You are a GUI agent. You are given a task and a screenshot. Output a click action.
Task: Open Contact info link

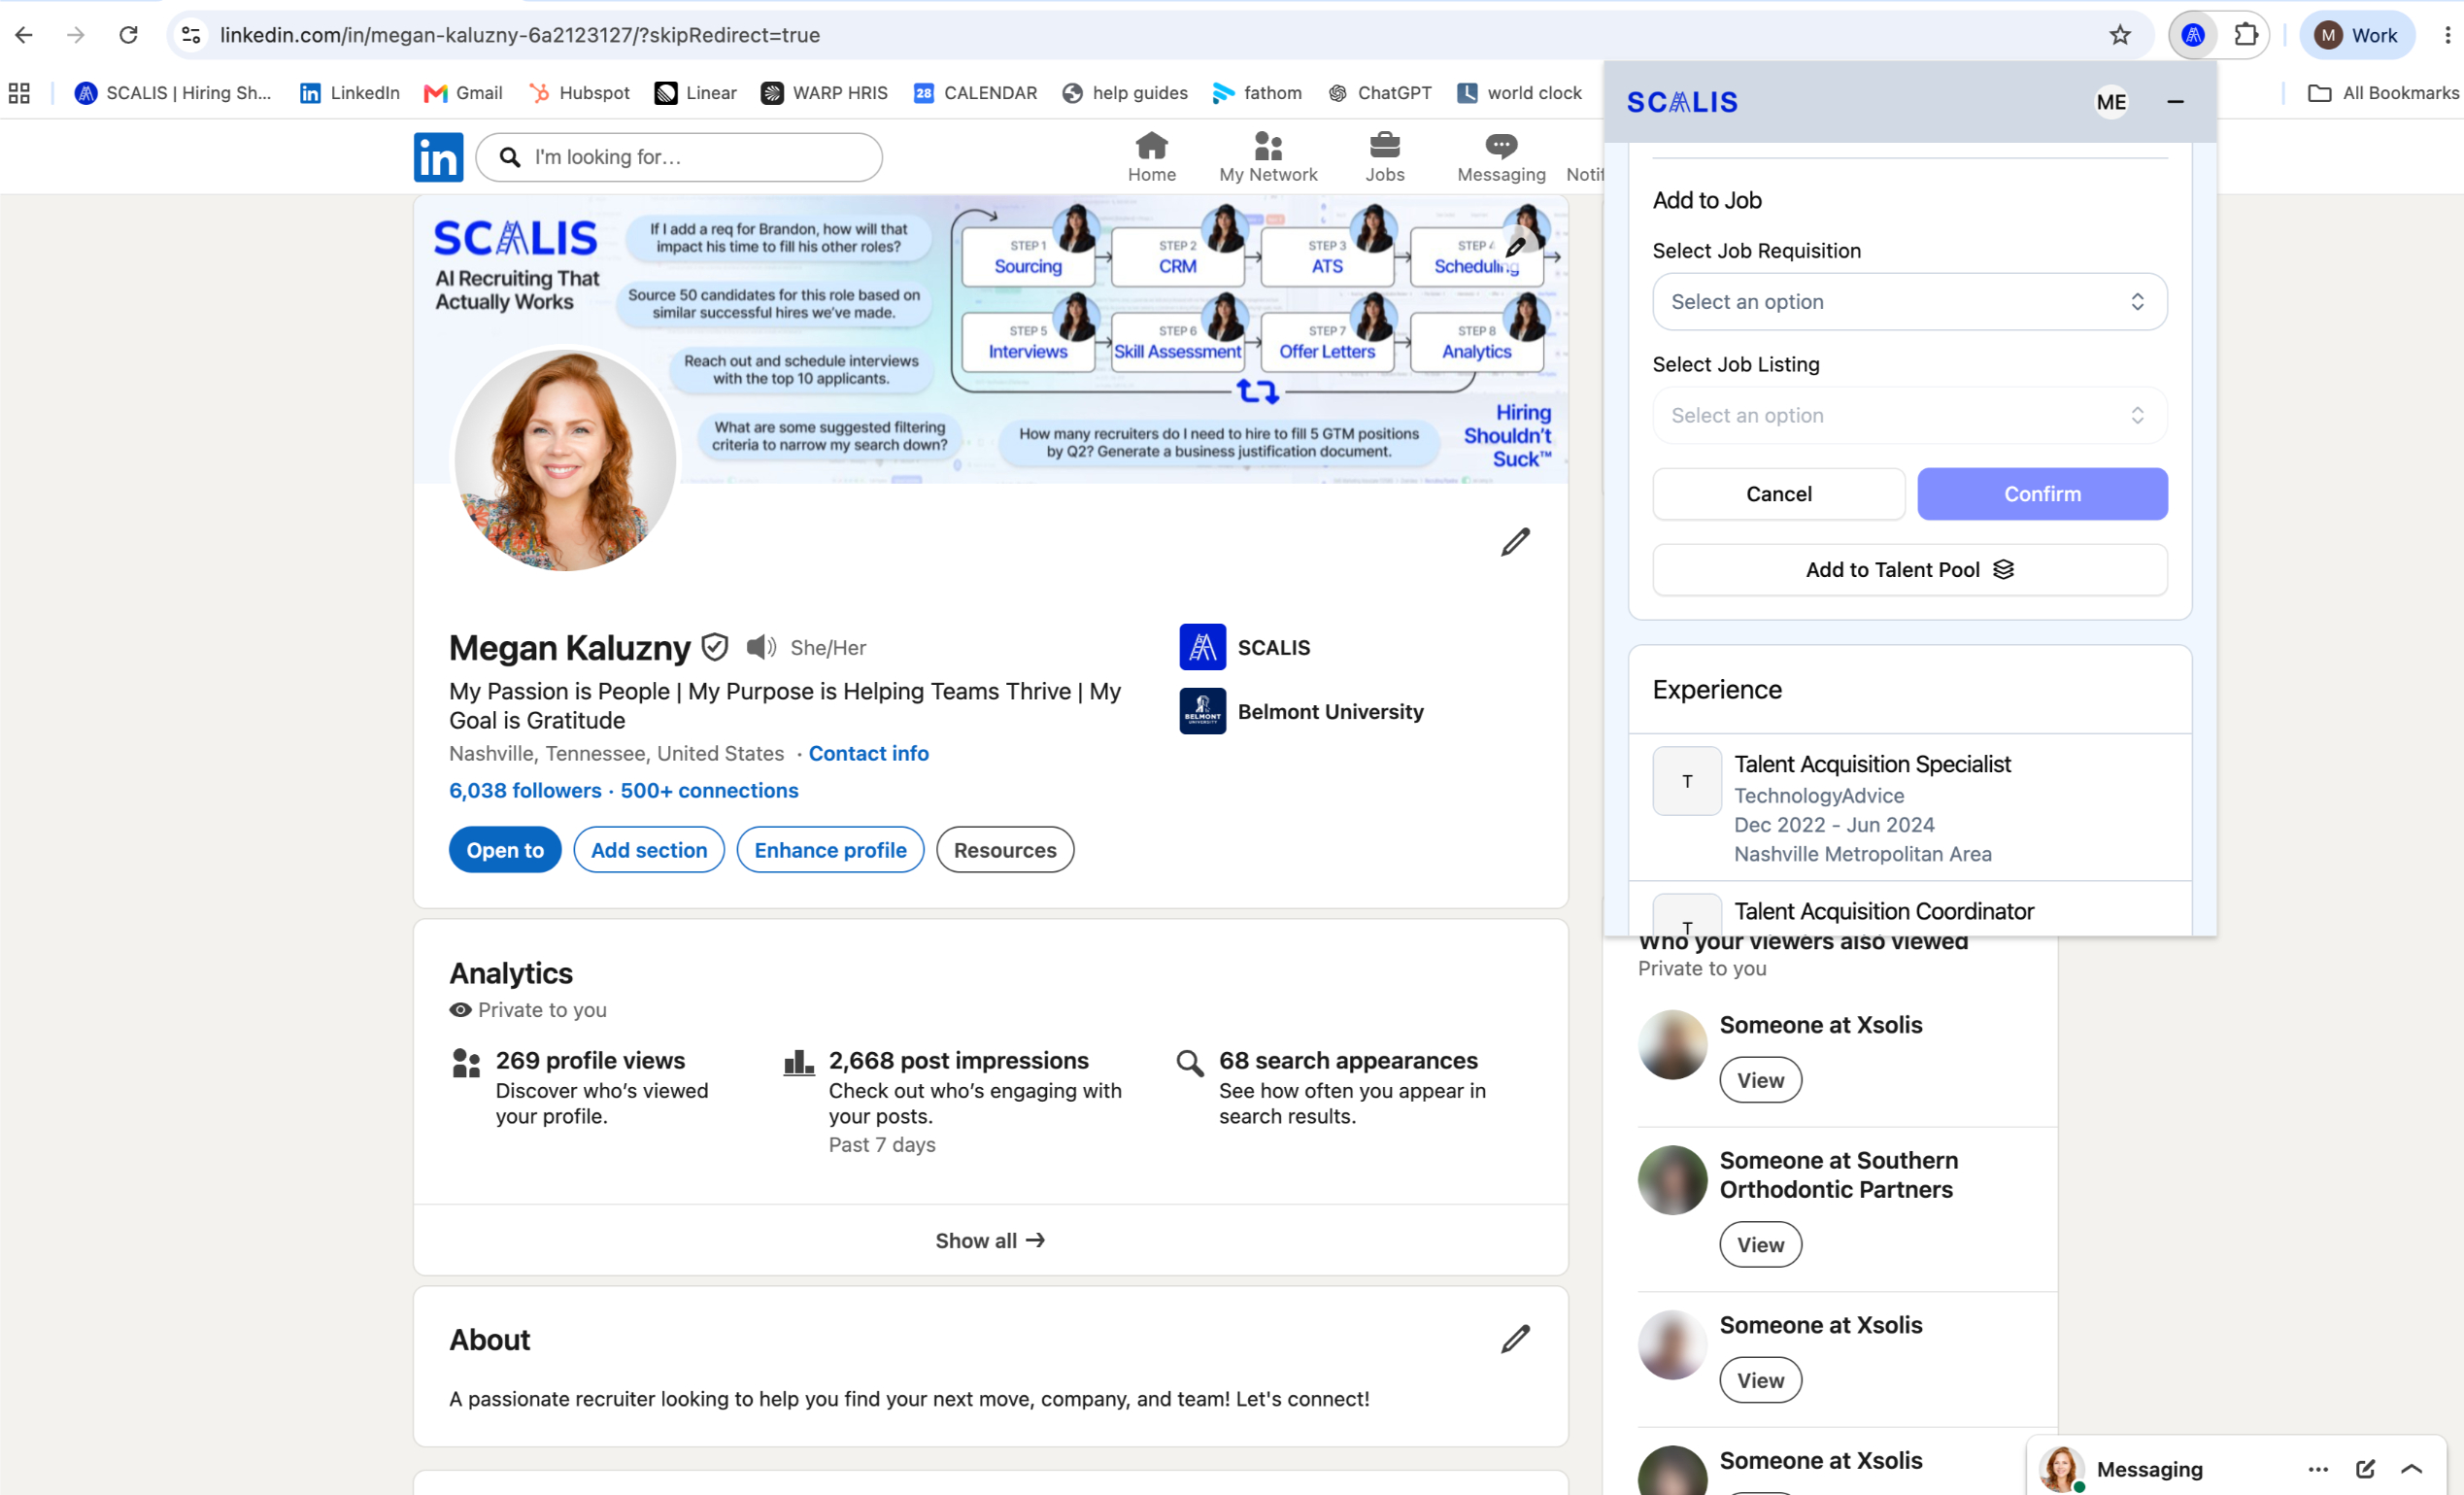pyautogui.click(x=868, y=753)
